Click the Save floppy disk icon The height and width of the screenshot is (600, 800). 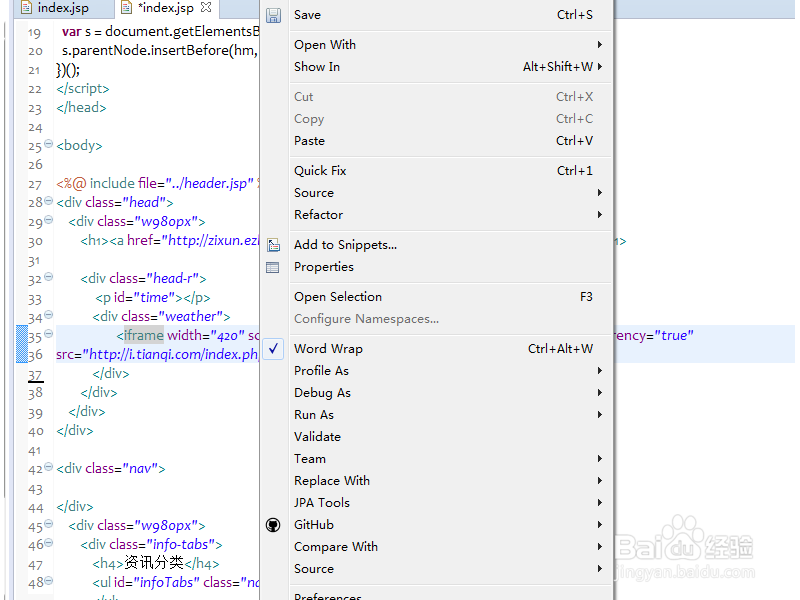click(x=273, y=15)
